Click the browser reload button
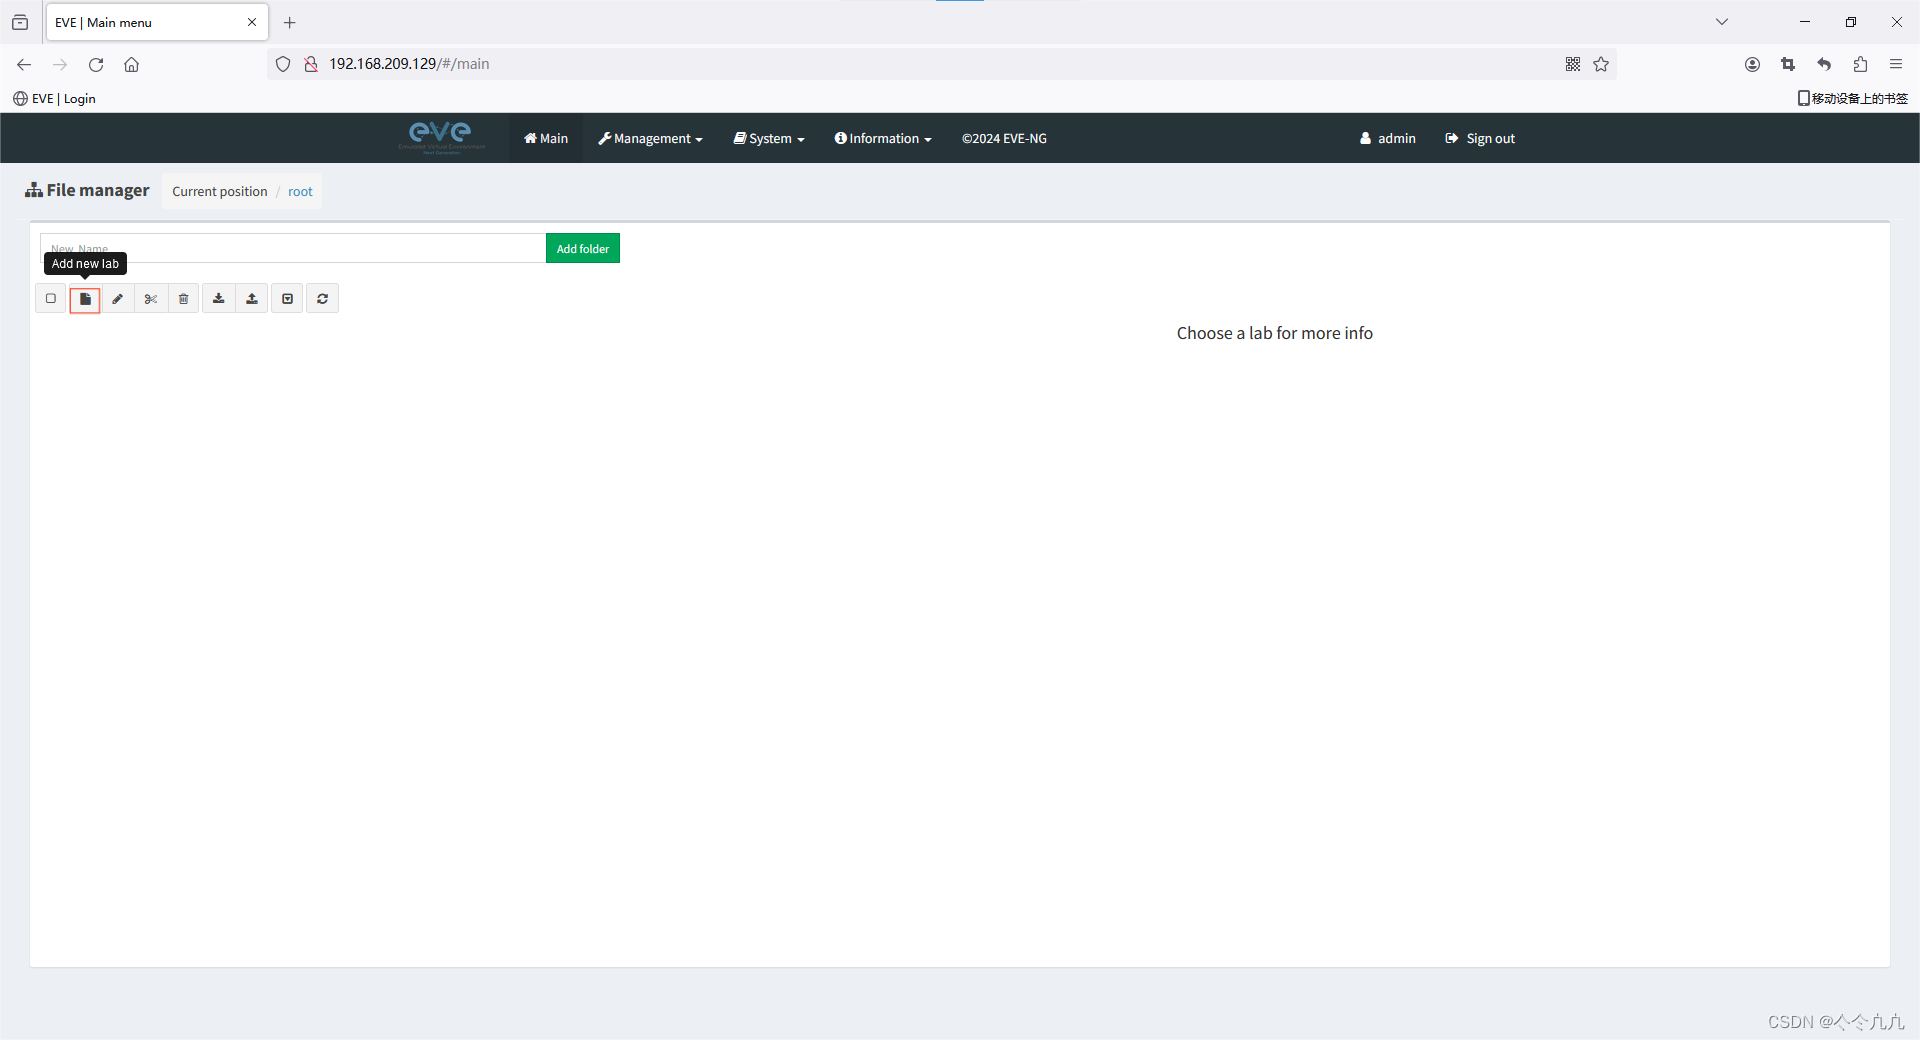 click(96, 64)
